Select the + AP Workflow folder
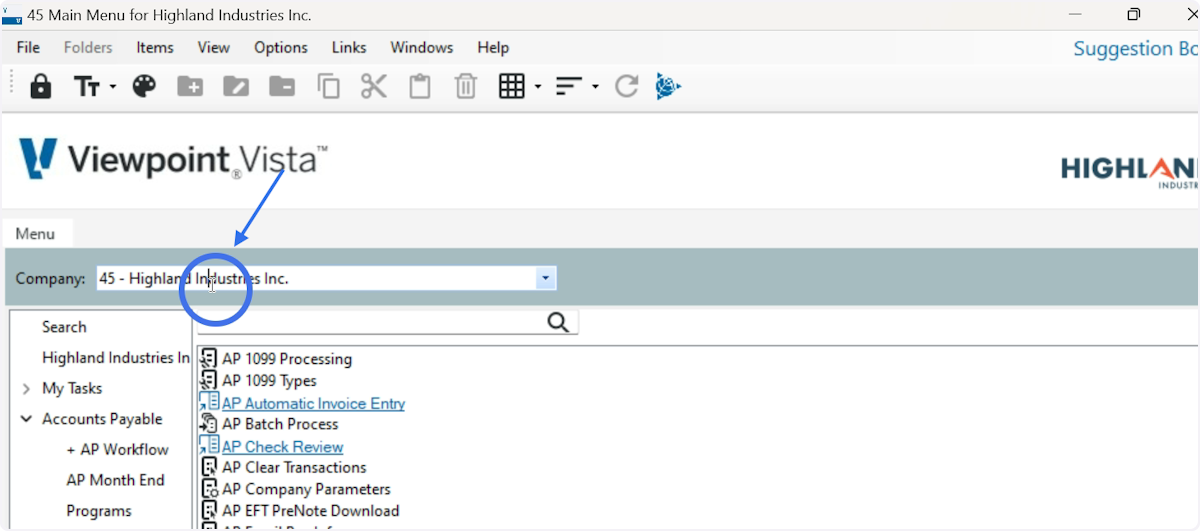Screen dimensions: 1200x531 117,450
